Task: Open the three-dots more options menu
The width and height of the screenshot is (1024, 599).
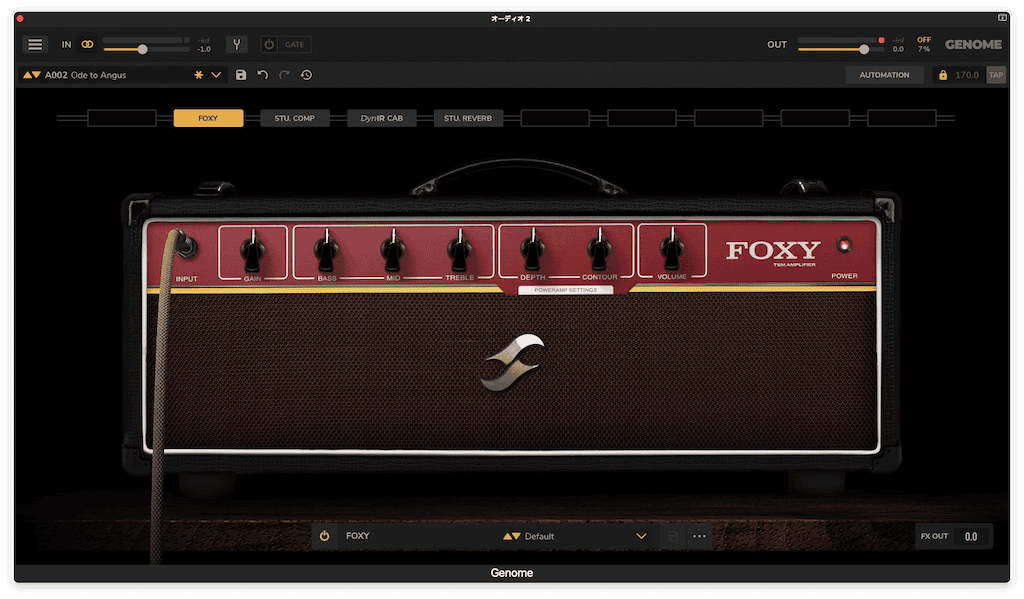Action: [x=699, y=536]
